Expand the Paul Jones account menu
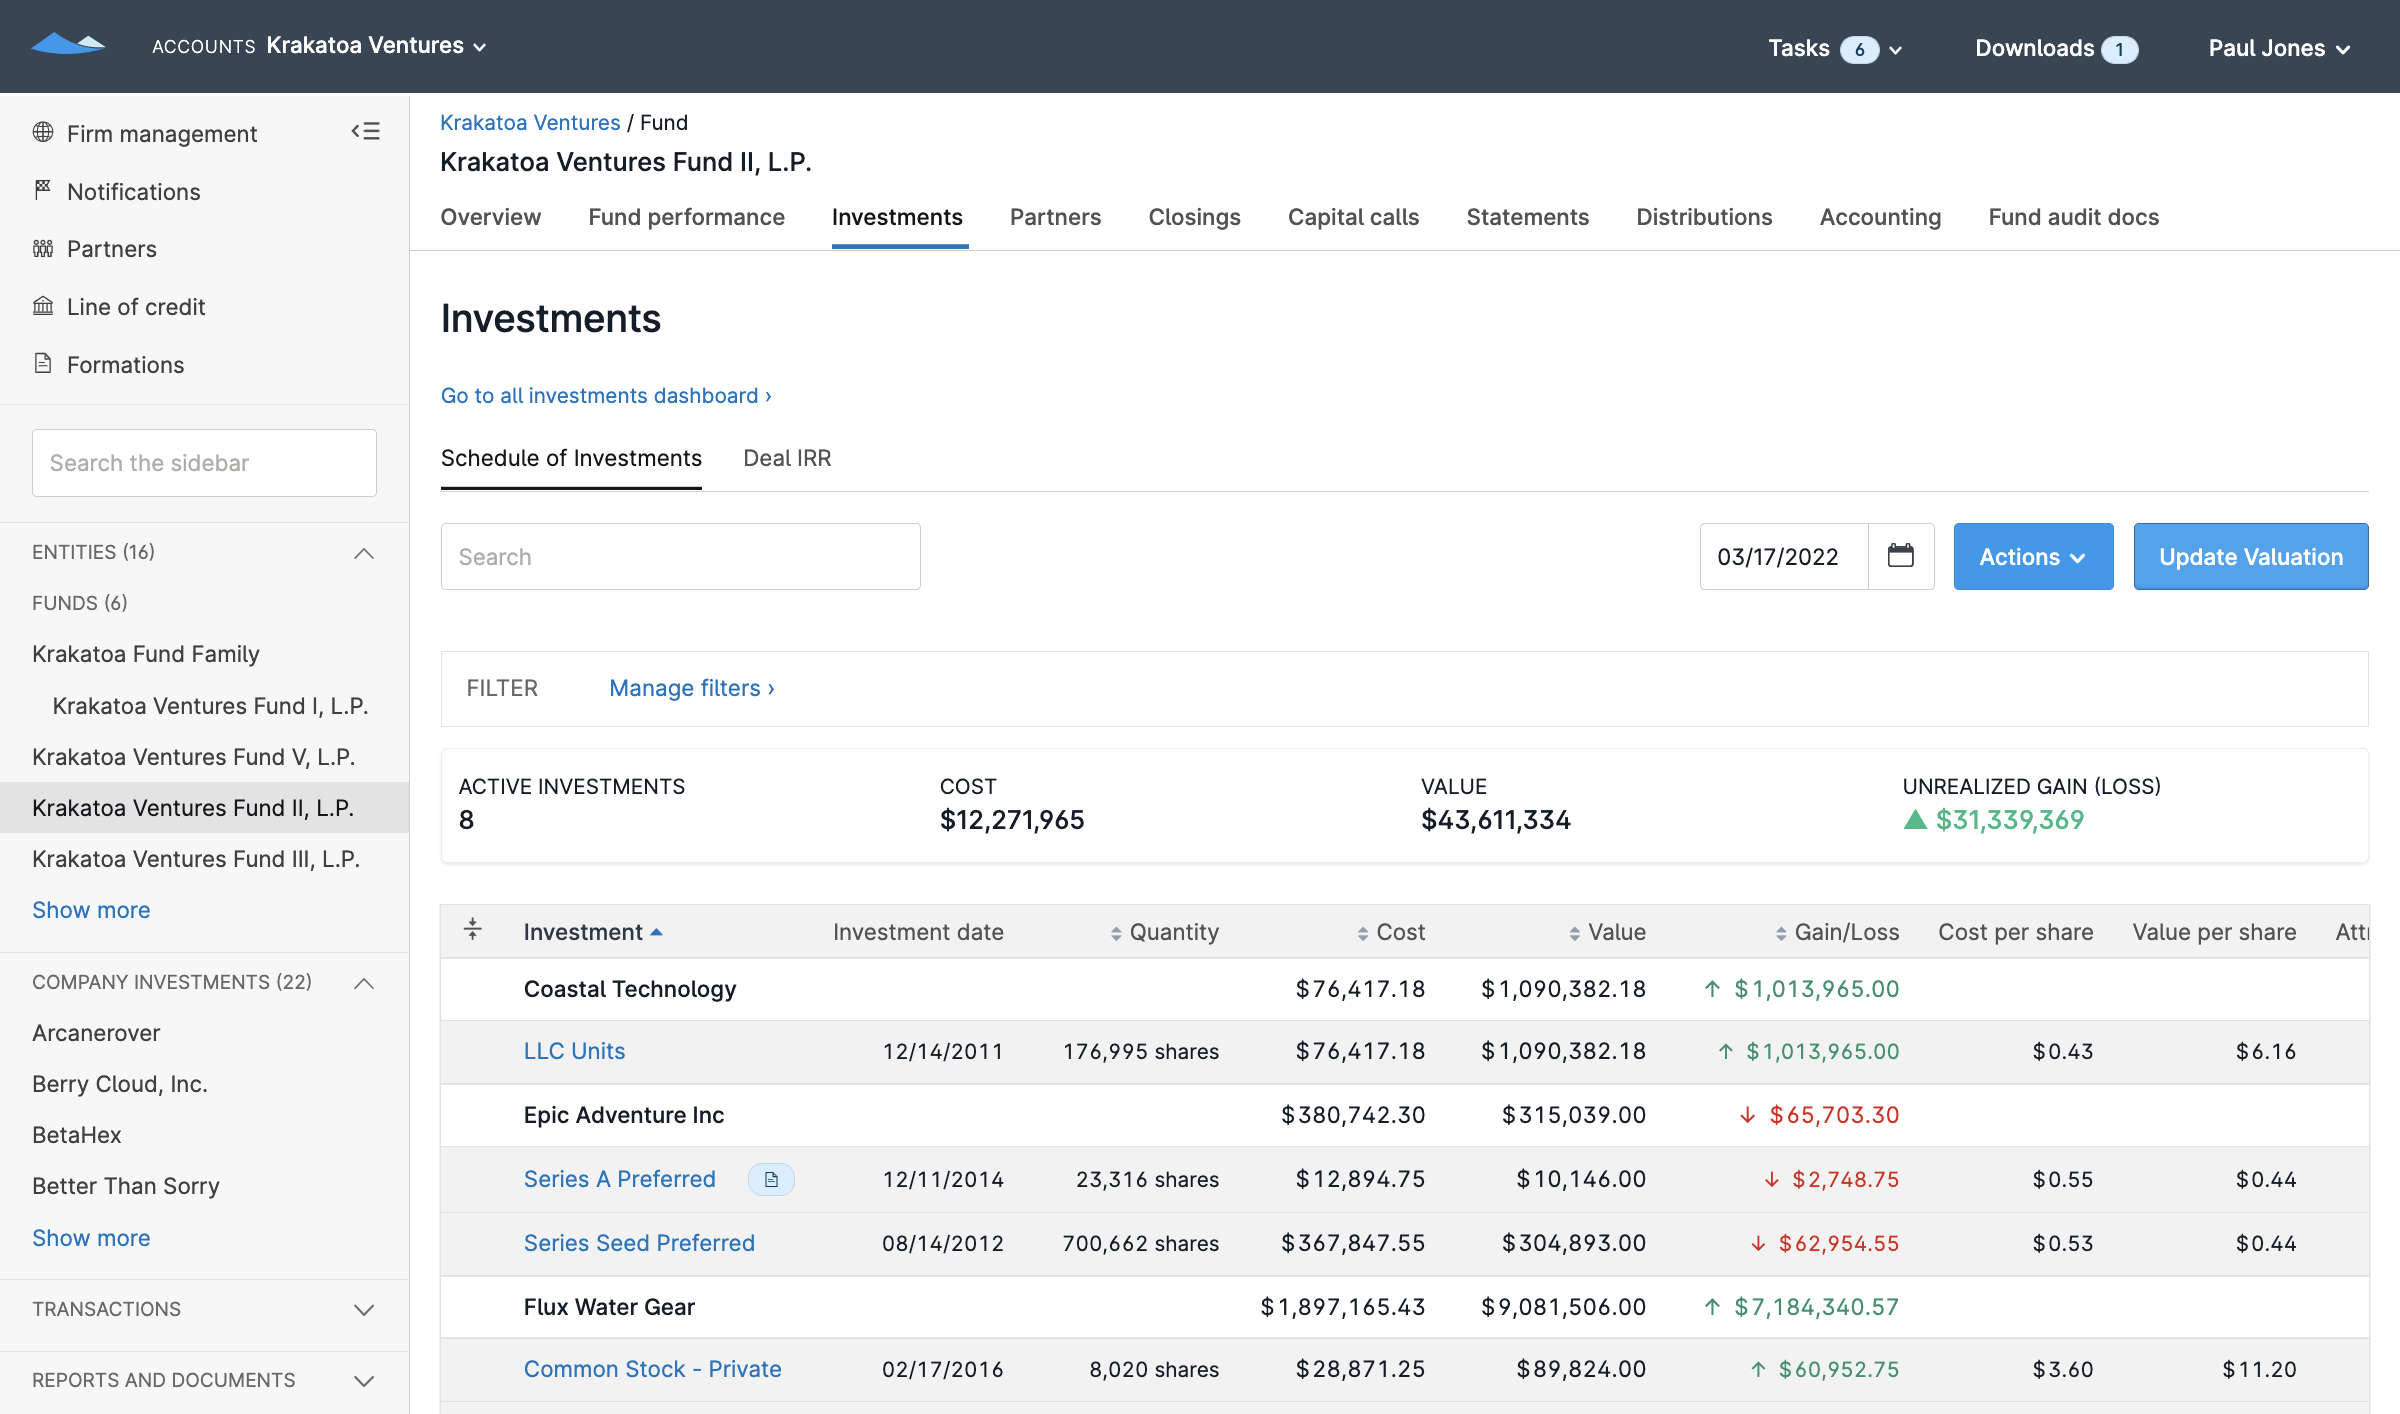The image size is (2400, 1414). [x=2281, y=45]
